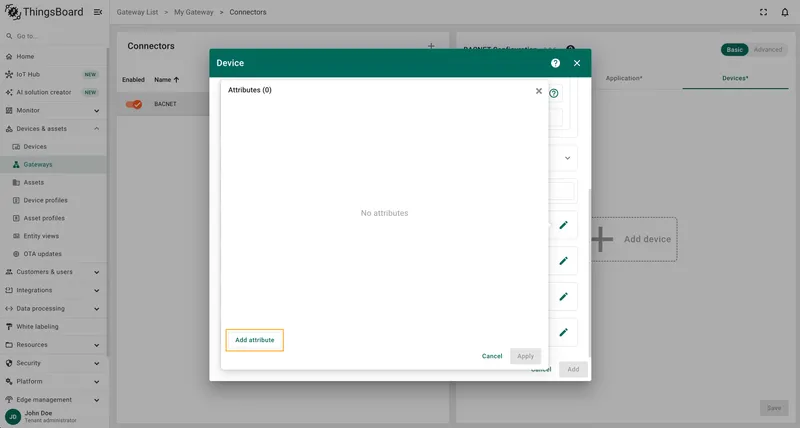Image resolution: width=800 pixels, height=428 pixels.
Task: Open Assets in sidebar
Action: point(54,182)
